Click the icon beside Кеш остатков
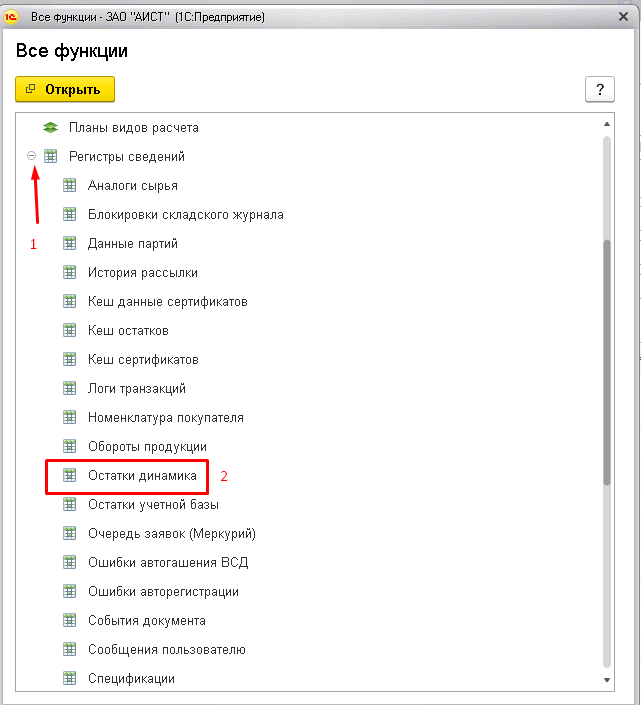 69,330
